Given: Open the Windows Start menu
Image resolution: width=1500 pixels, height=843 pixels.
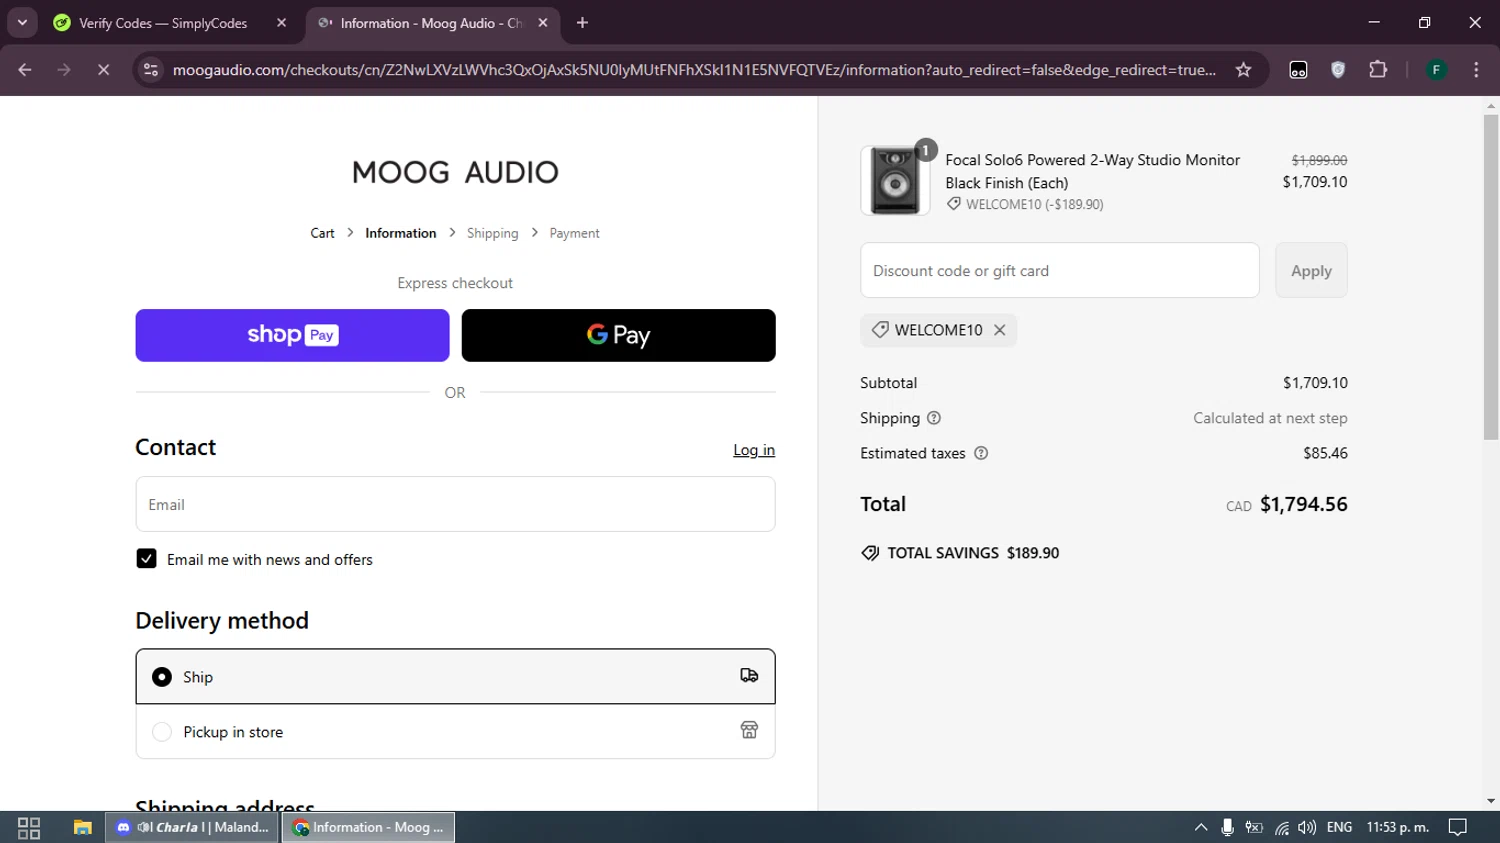Looking at the screenshot, I should 29,827.
